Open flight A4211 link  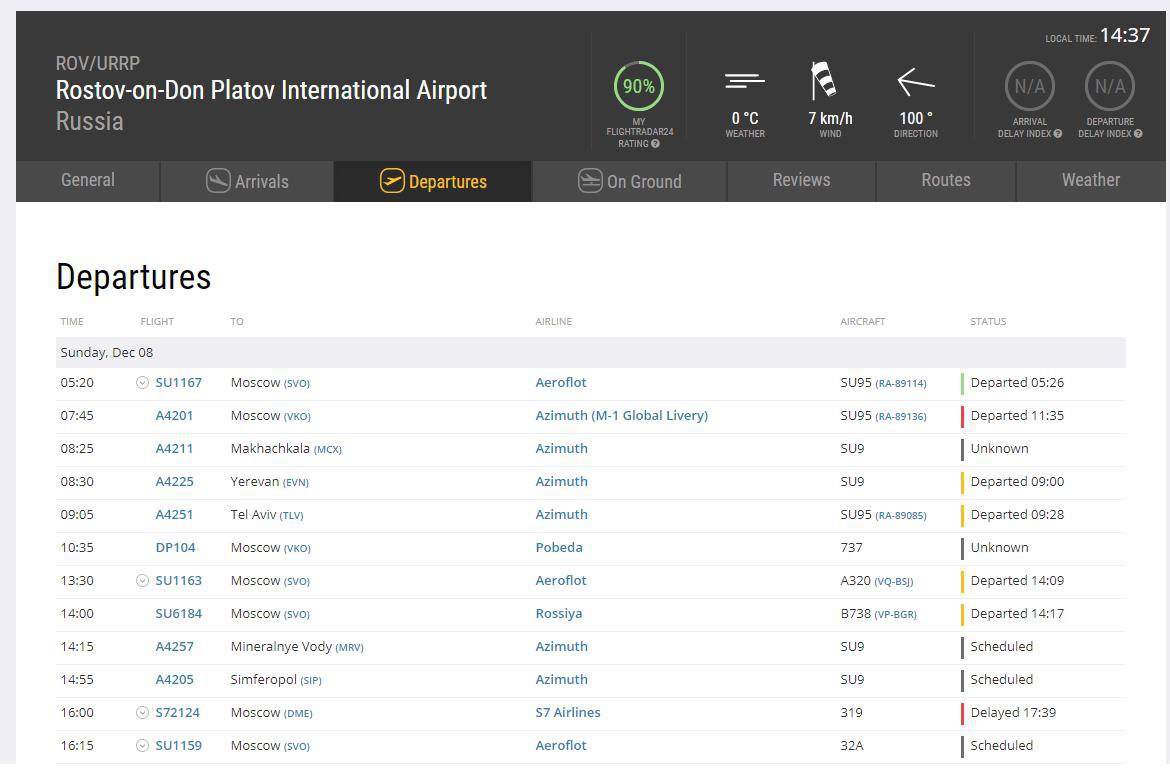tap(174, 448)
